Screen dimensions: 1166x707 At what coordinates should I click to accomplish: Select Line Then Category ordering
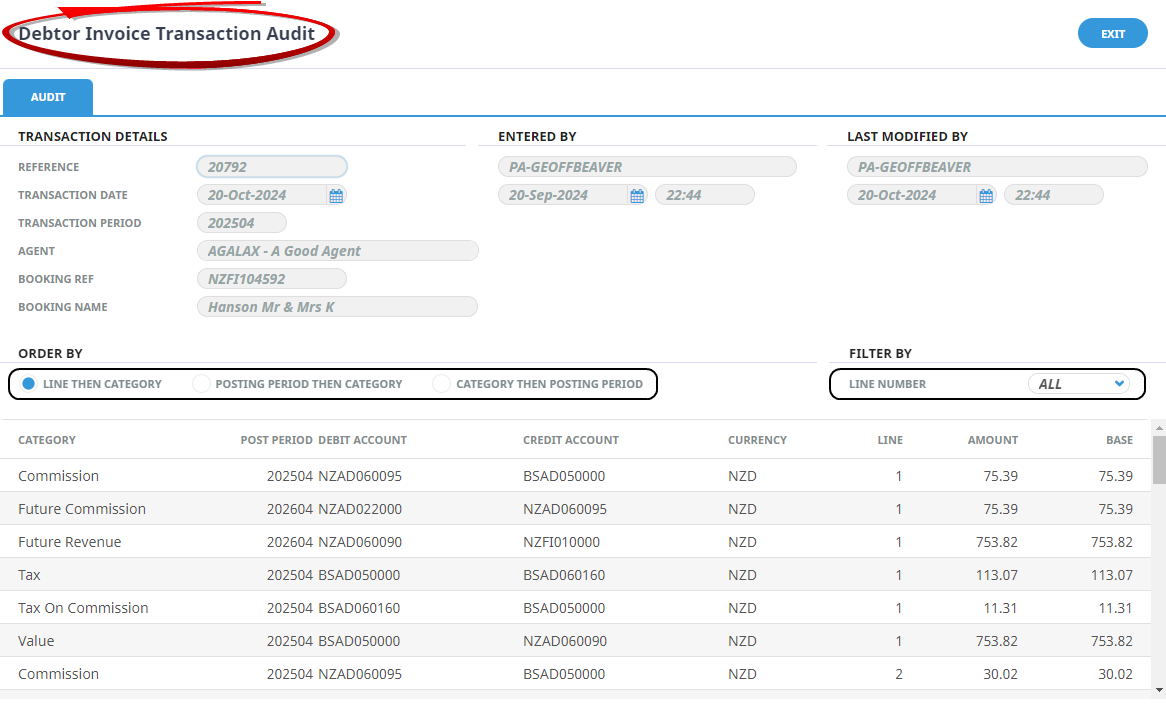pyautogui.click(x=29, y=384)
